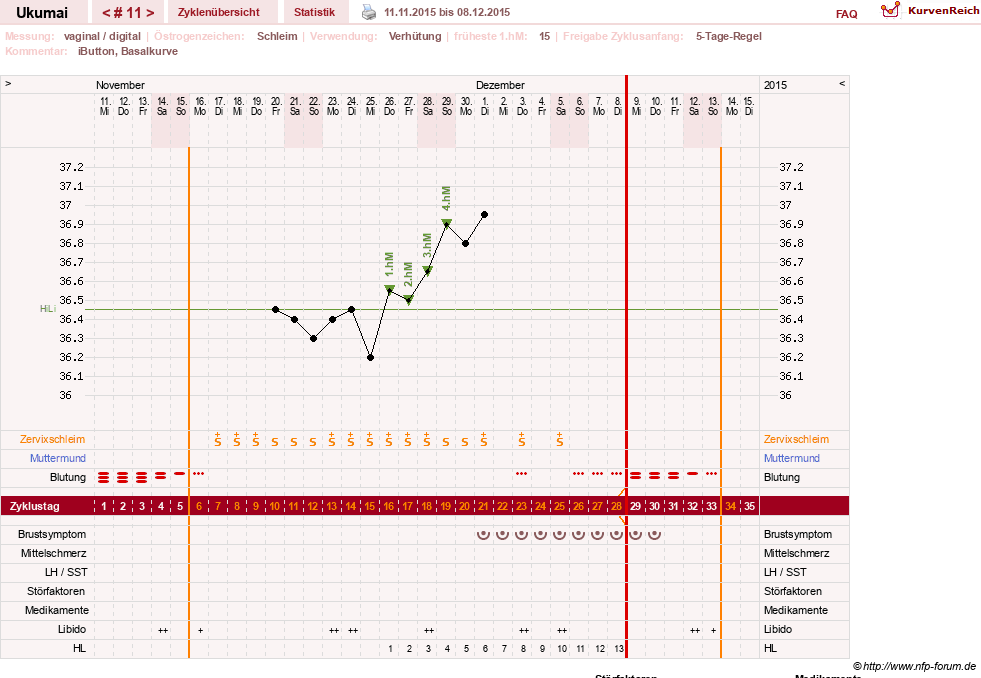This screenshot has height=678, width=981.
Task: Go to previous cycle with < arrow
Action: (x=106, y=13)
